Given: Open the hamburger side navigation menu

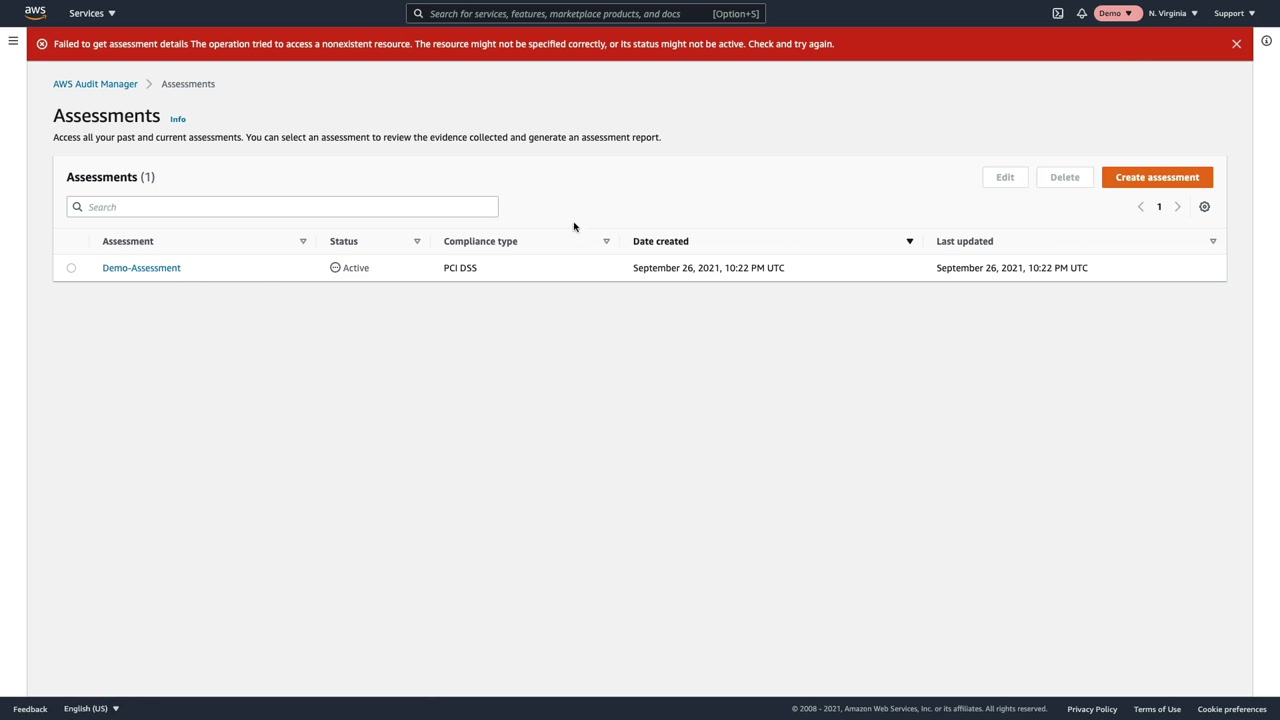Looking at the screenshot, I should click(13, 41).
